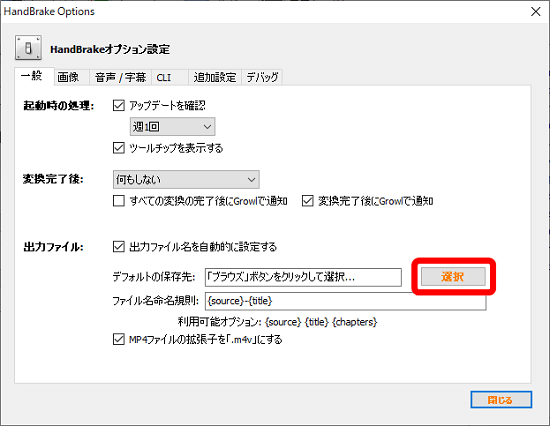Click the HandBrake options switch icon
This screenshot has width=550, height=426.
28,47
